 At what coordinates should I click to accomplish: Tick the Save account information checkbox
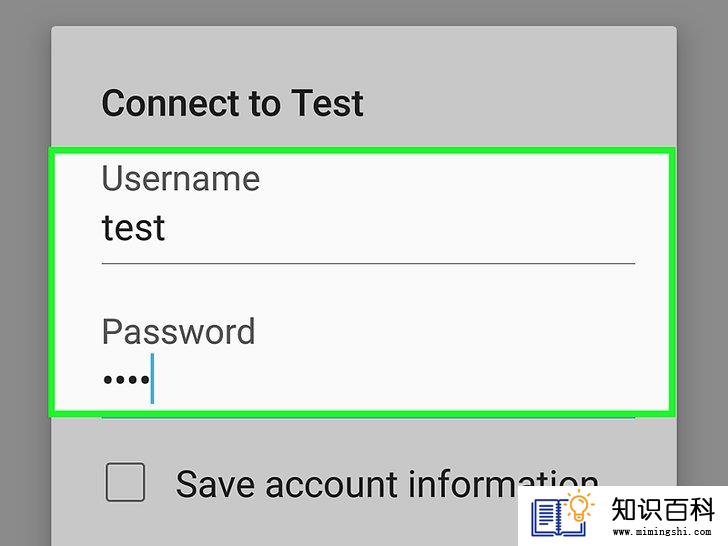pyautogui.click(x=125, y=482)
